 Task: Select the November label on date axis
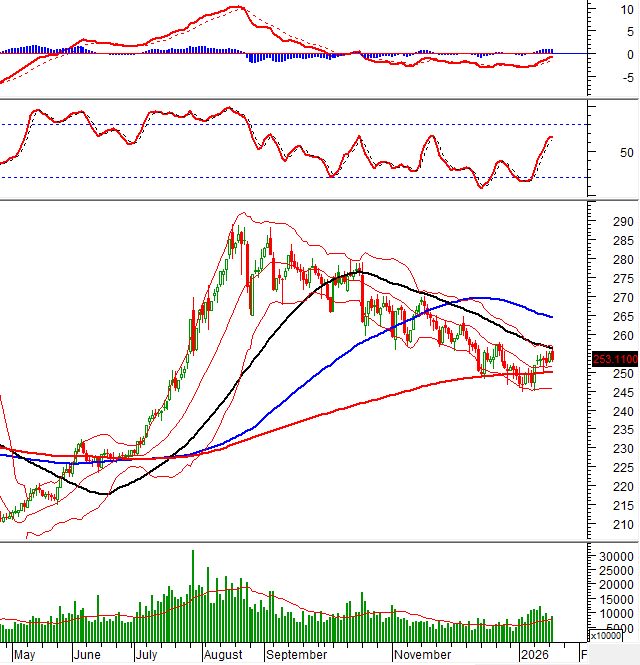coord(423,655)
